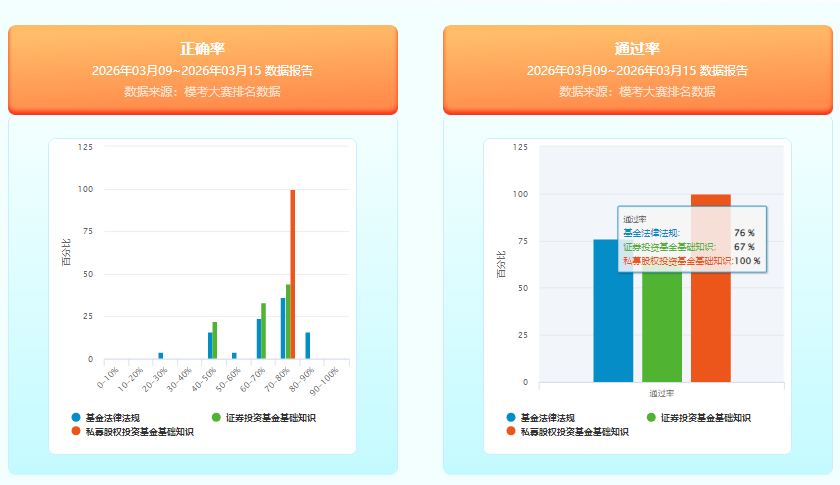This screenshot has width=840, height=485.
Task: Toggle 私募股权投资基金基础知识 series label in 通过率 legend
Action: point(575,432)
